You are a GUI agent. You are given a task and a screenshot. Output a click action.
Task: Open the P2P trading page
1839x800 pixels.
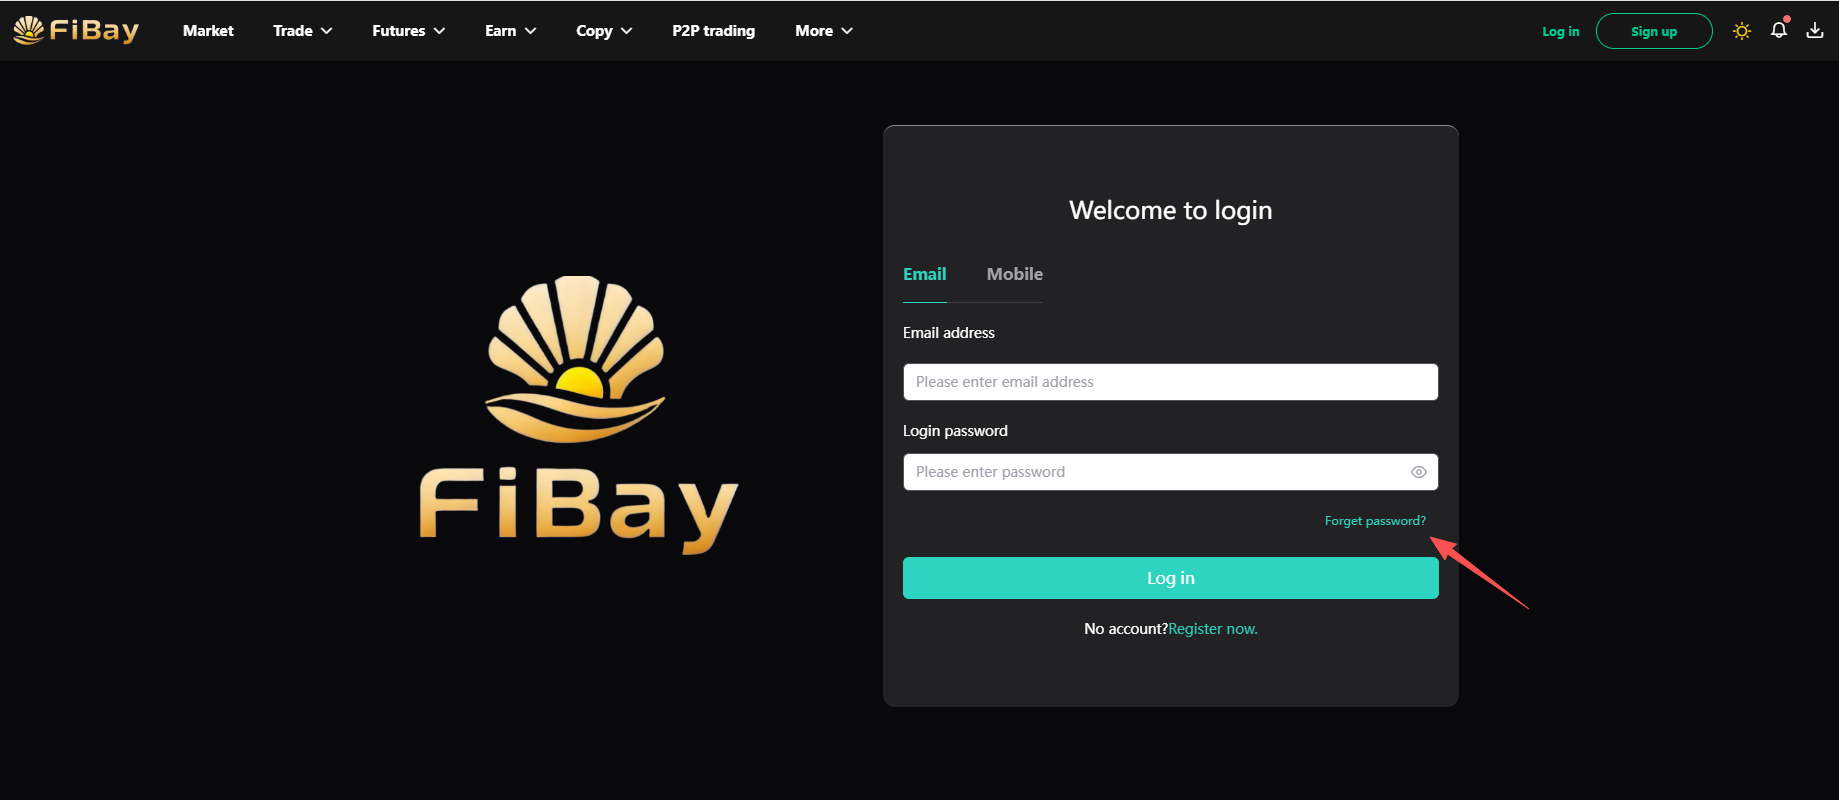click(x=713, y=31)
